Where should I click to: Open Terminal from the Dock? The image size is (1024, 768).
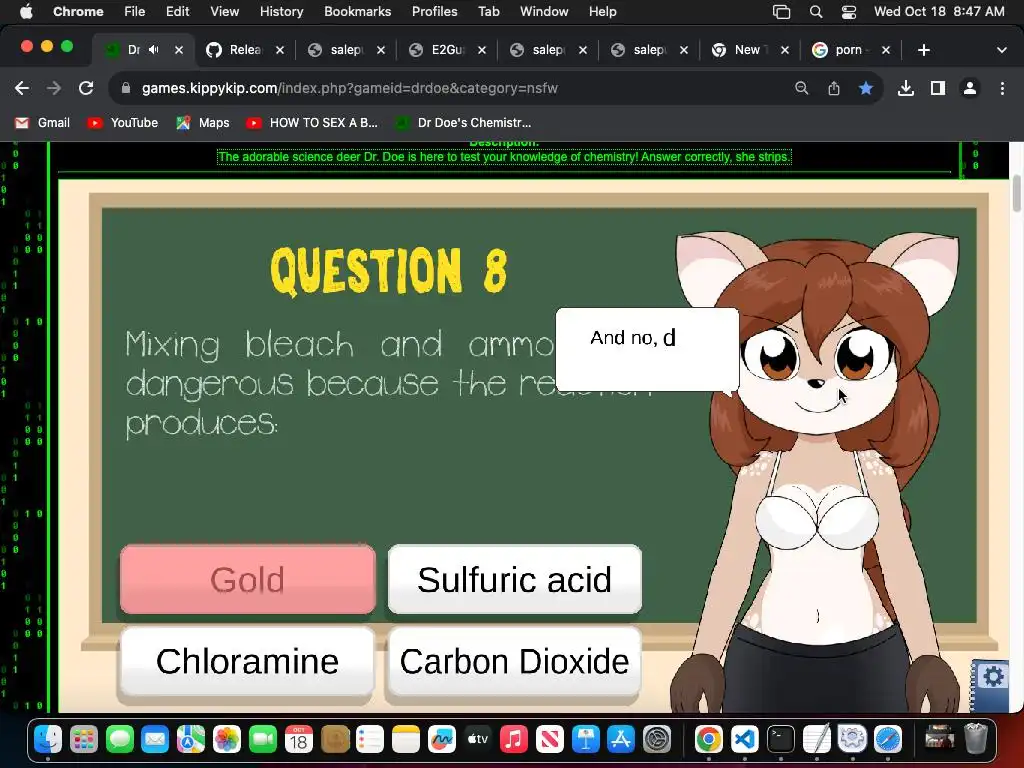[780, 740]
